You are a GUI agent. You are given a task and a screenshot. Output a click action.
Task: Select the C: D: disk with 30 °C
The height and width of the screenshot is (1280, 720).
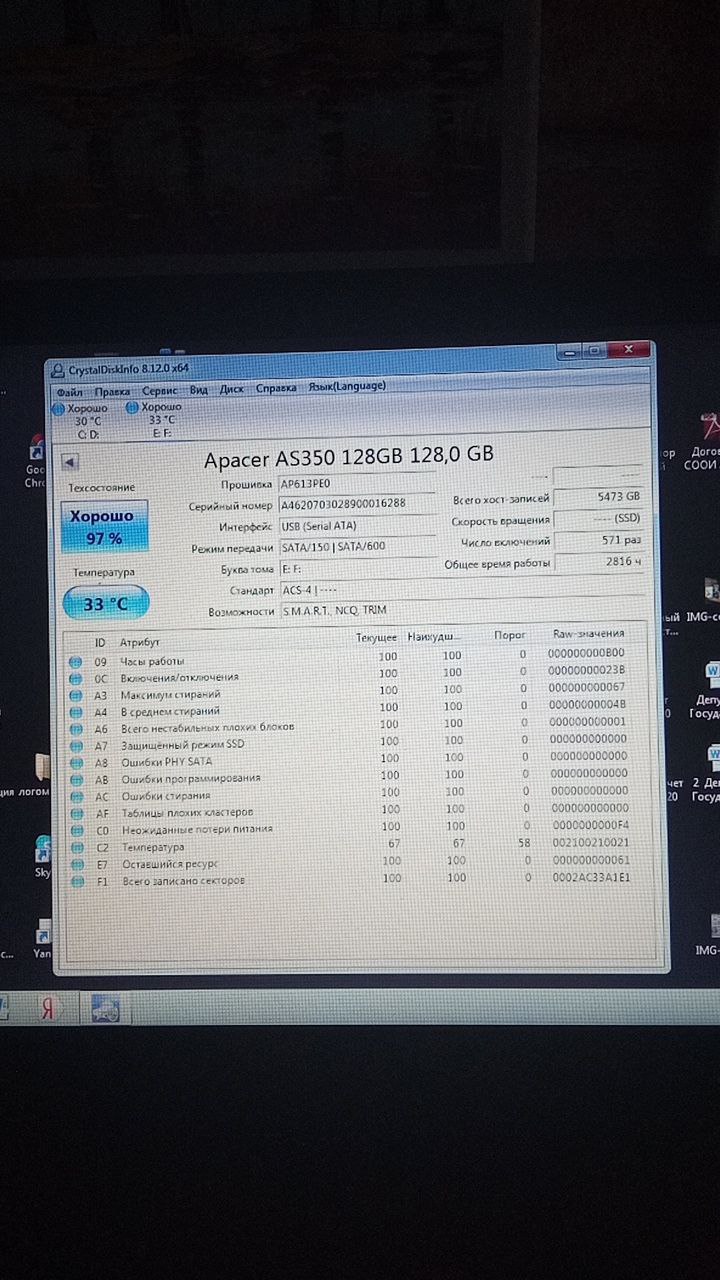pyautogui.click(x=82, y=420)
